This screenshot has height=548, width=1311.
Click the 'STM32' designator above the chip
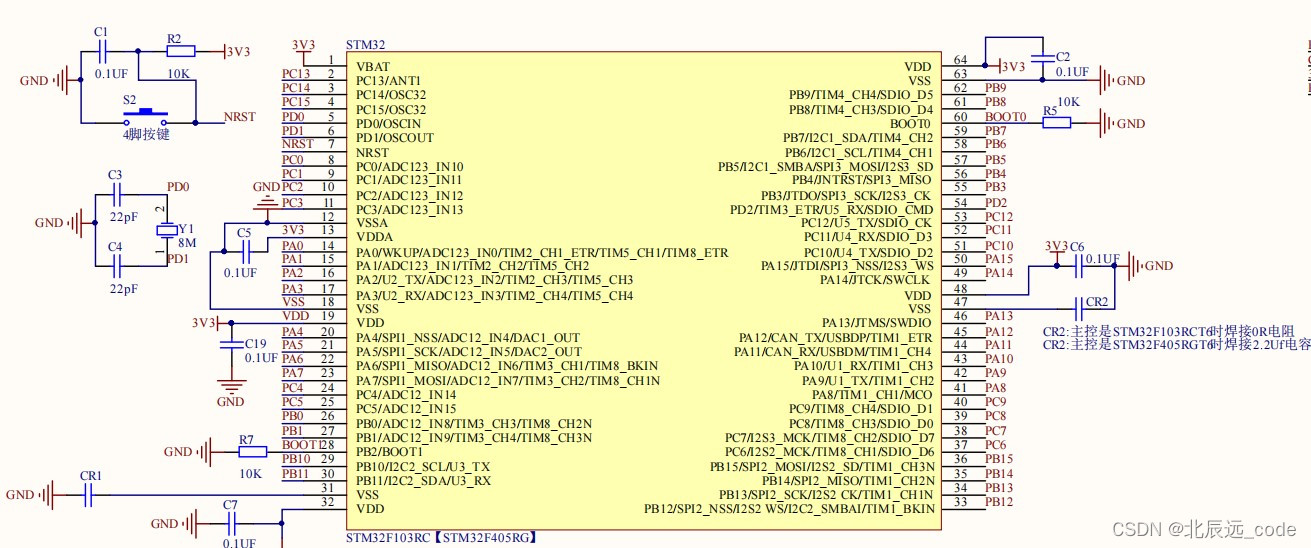coord(365,45)
